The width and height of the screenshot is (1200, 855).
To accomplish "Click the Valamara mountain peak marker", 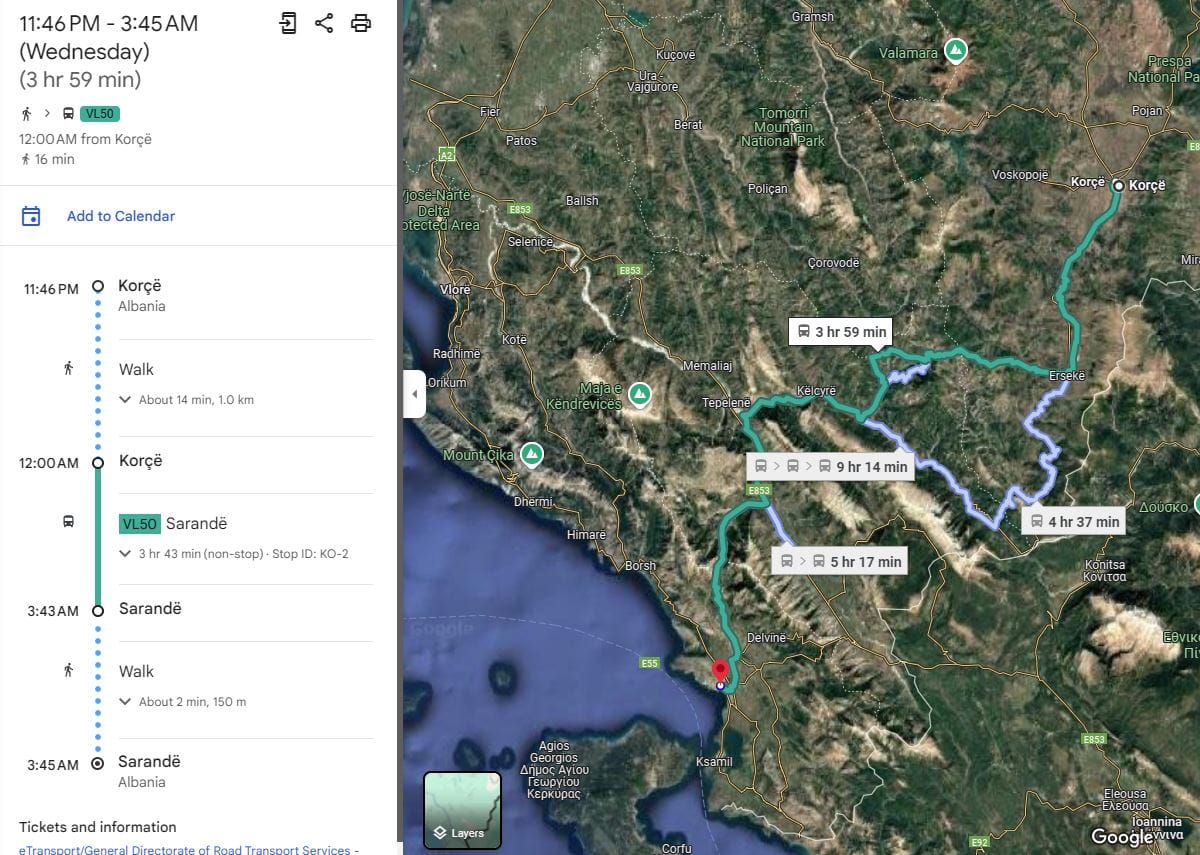I will [x=956, y=50].
